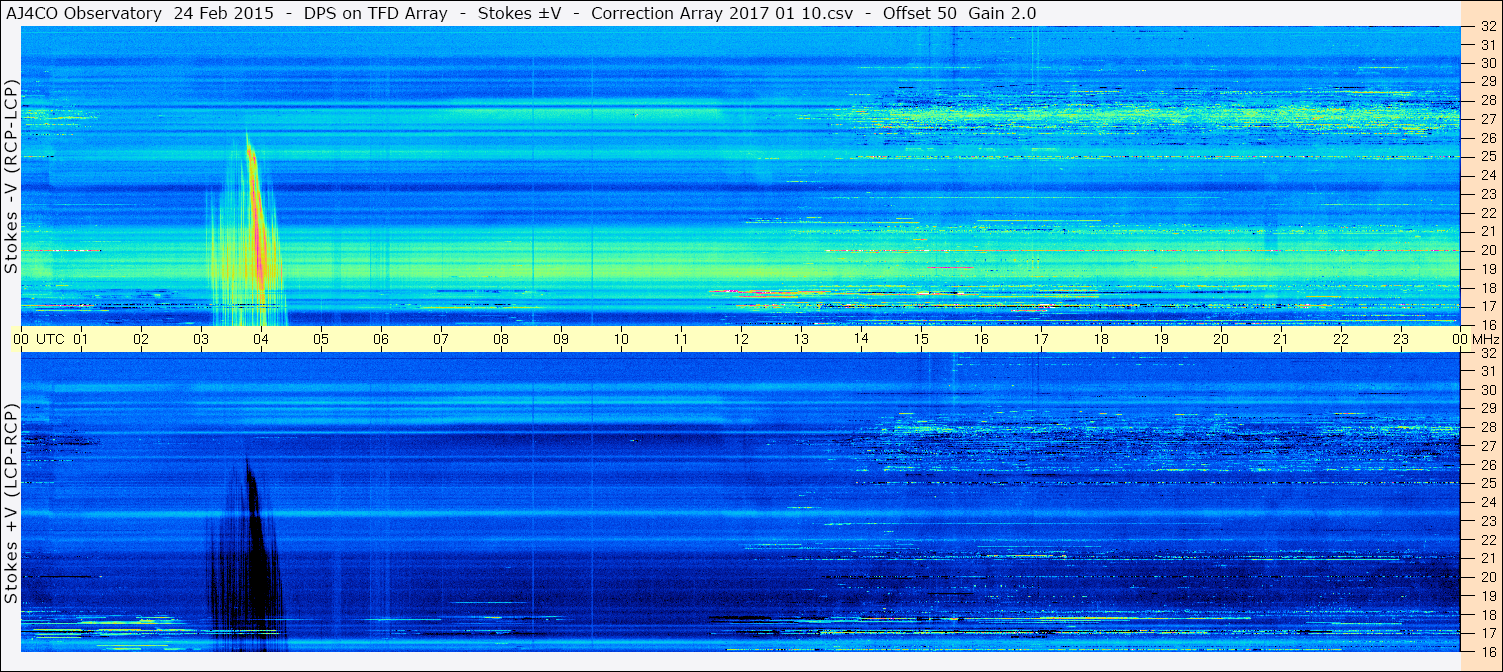Click "Correction Array 2017 01 10.csv" header text
The image size is (1503, 672).
click(x=722, y=13)
